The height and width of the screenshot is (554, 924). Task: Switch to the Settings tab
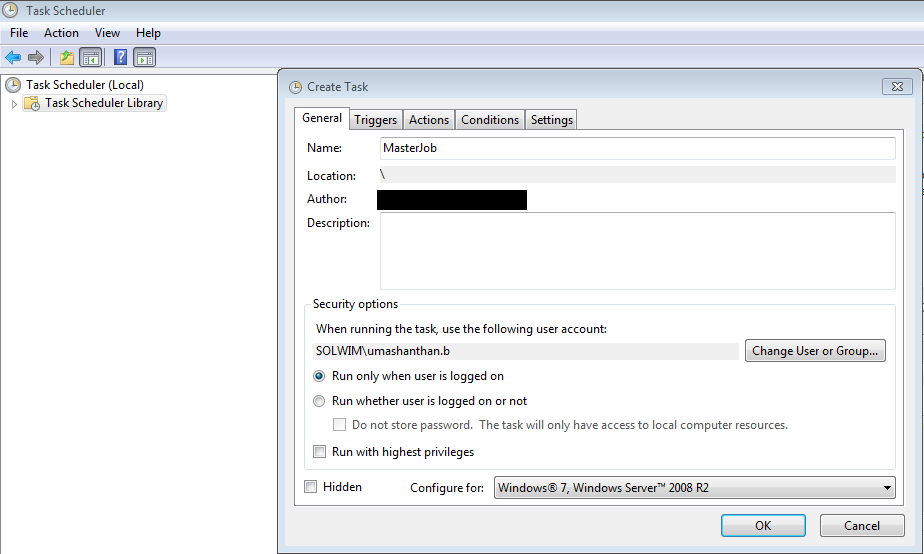(552, 120)
